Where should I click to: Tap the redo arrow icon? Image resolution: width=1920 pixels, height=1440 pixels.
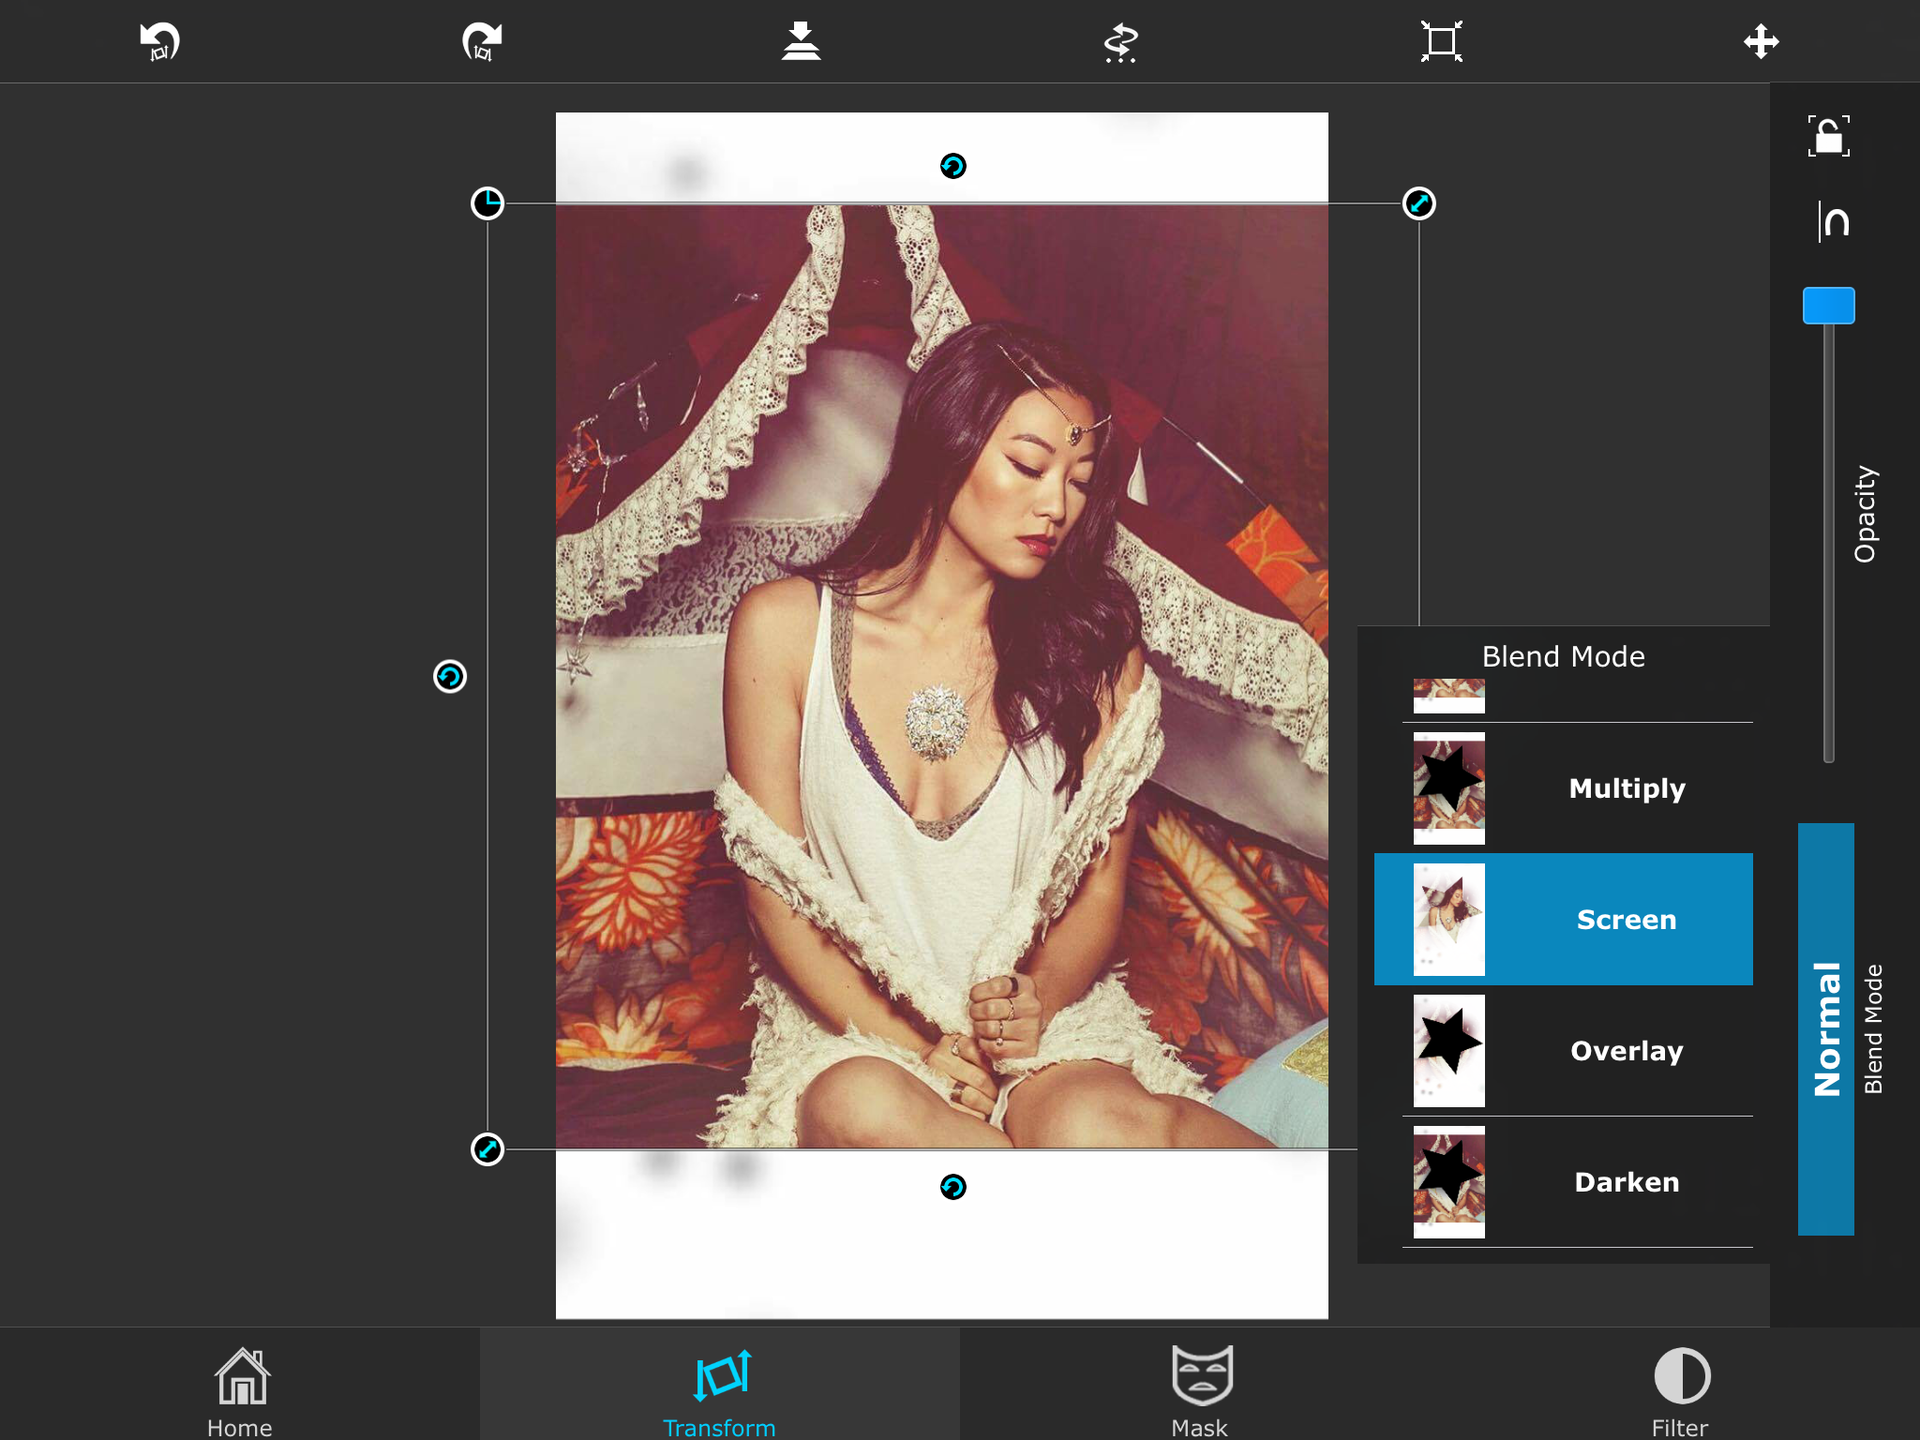[481, 41]
